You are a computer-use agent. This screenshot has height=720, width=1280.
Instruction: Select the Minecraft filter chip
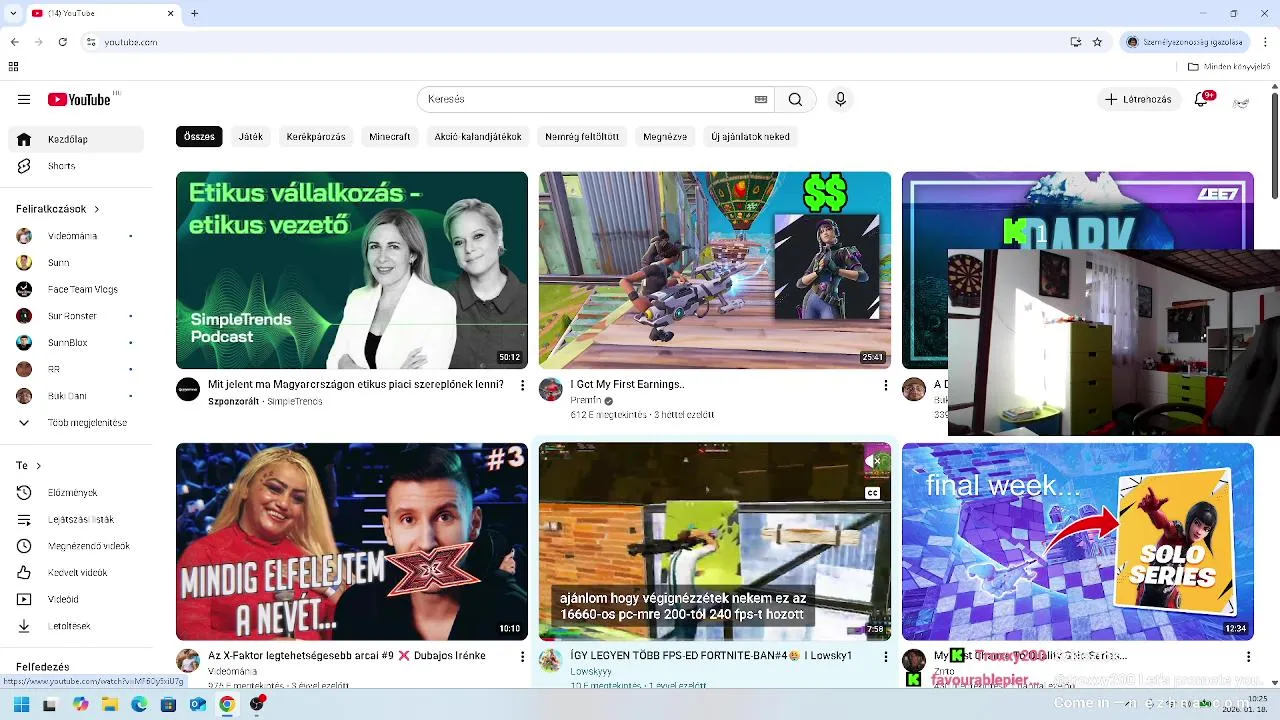[x=390, y=136]
